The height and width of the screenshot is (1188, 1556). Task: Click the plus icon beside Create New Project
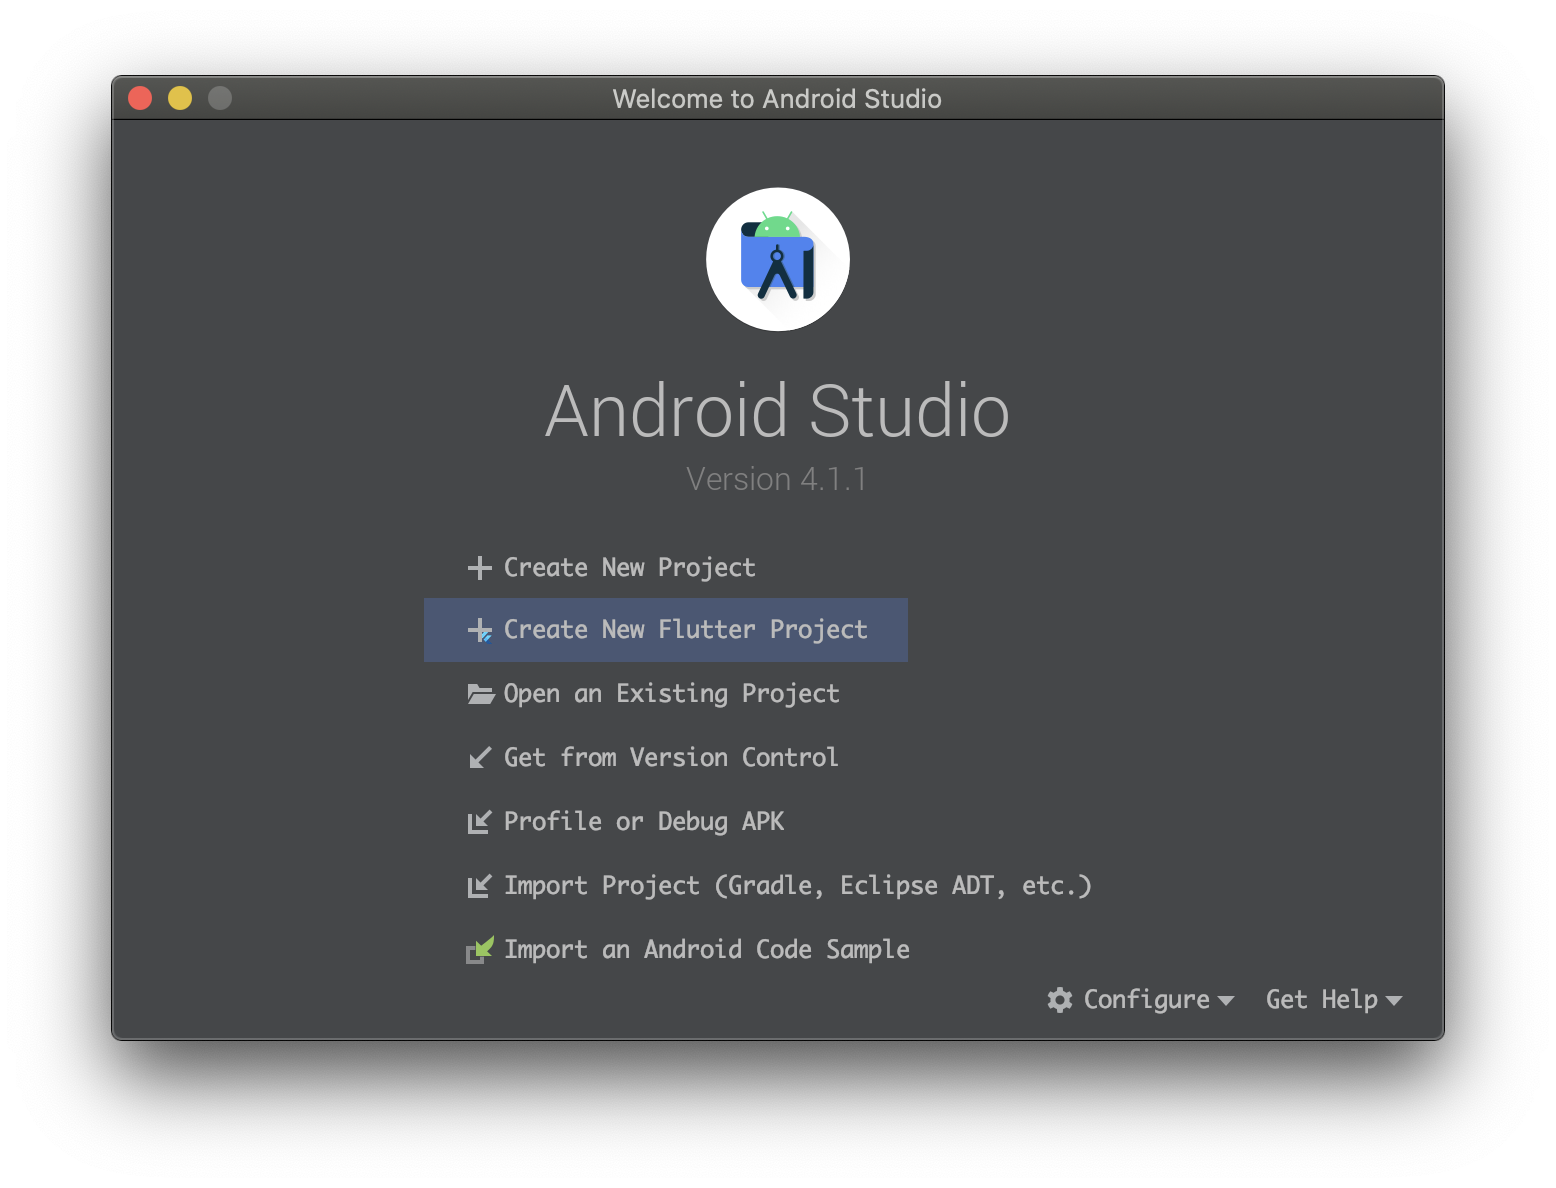coord(480,568)
